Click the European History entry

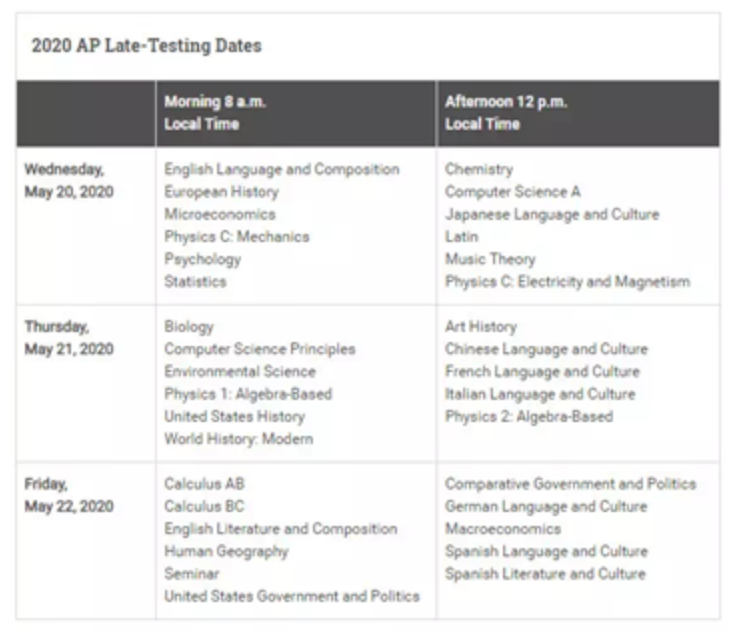pos(221,192)
